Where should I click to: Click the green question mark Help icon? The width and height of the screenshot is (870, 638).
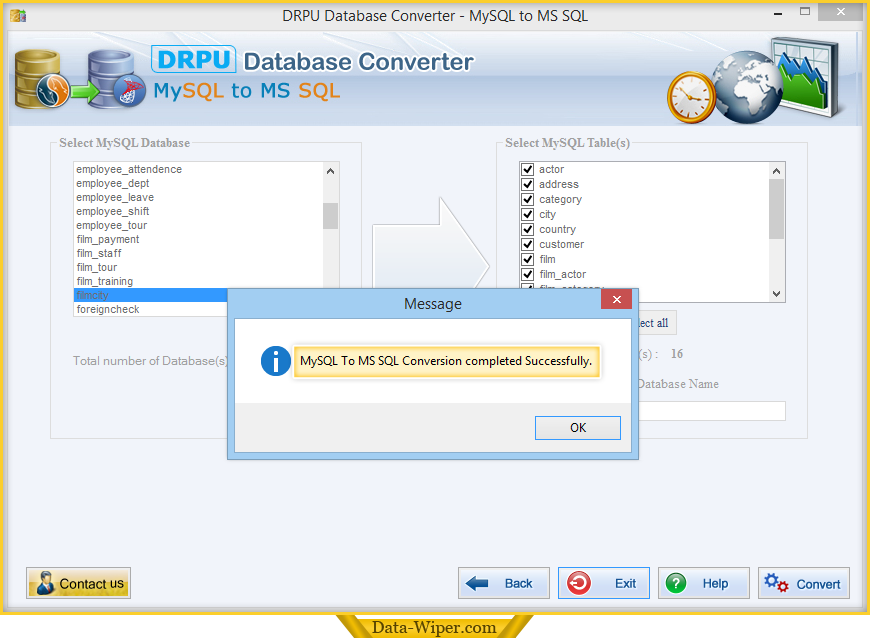[x=677, y=583]
